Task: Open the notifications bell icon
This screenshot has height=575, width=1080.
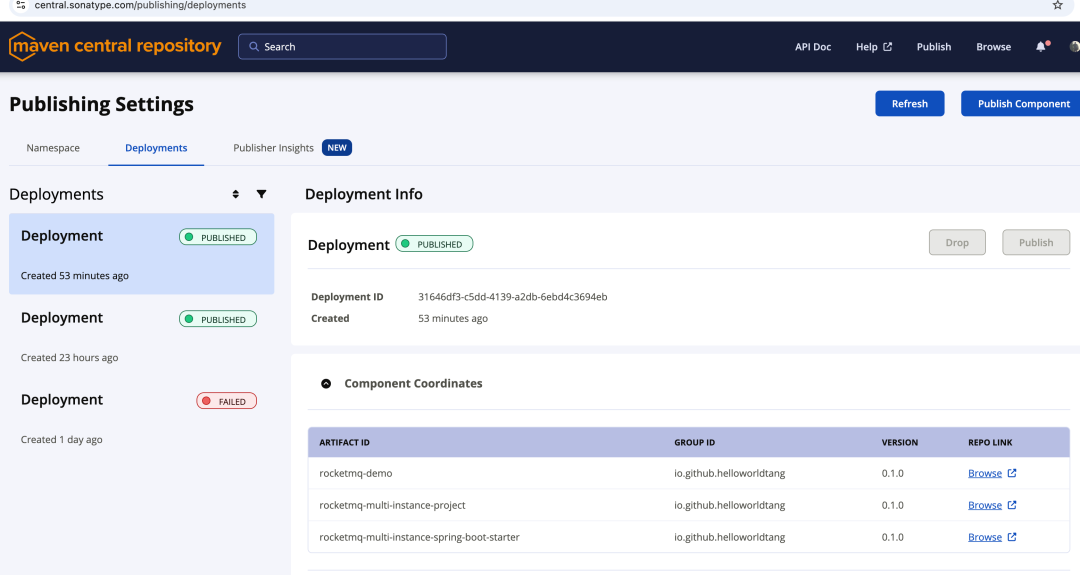Action: point(1041,46)
